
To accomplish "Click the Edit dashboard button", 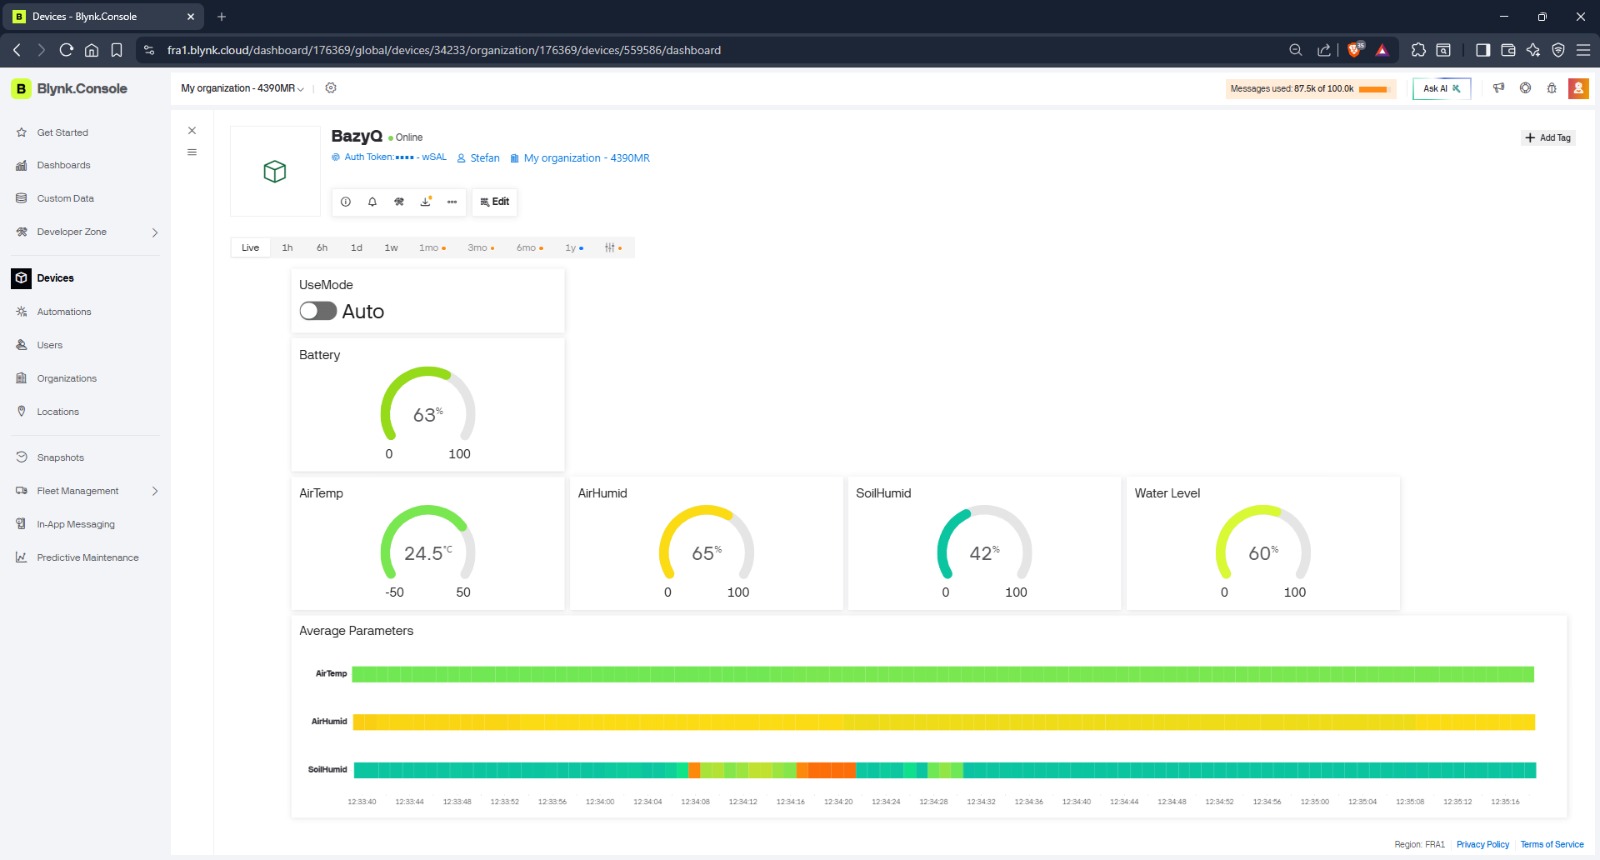I will coord(495,202).
